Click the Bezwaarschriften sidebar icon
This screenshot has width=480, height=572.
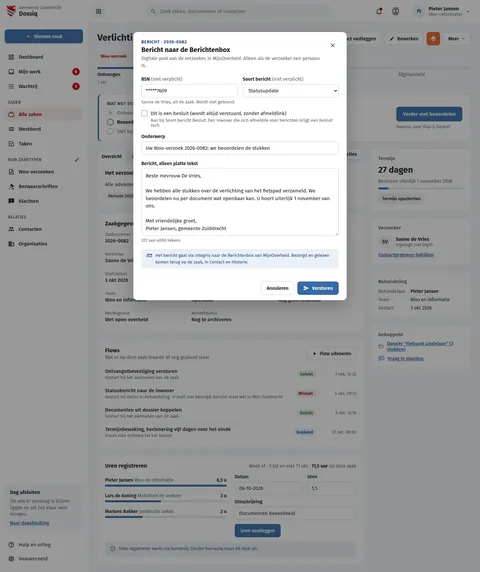tap(11, 186)
